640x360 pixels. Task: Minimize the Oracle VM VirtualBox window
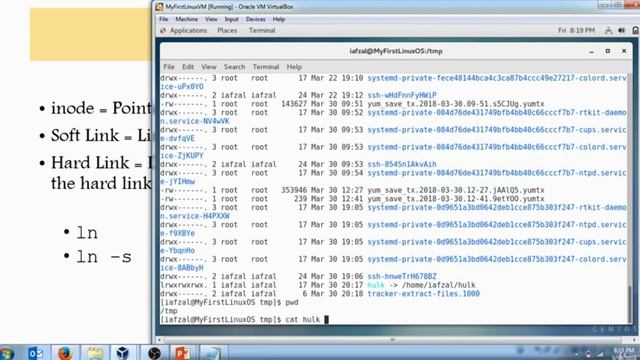click(605, 5)
